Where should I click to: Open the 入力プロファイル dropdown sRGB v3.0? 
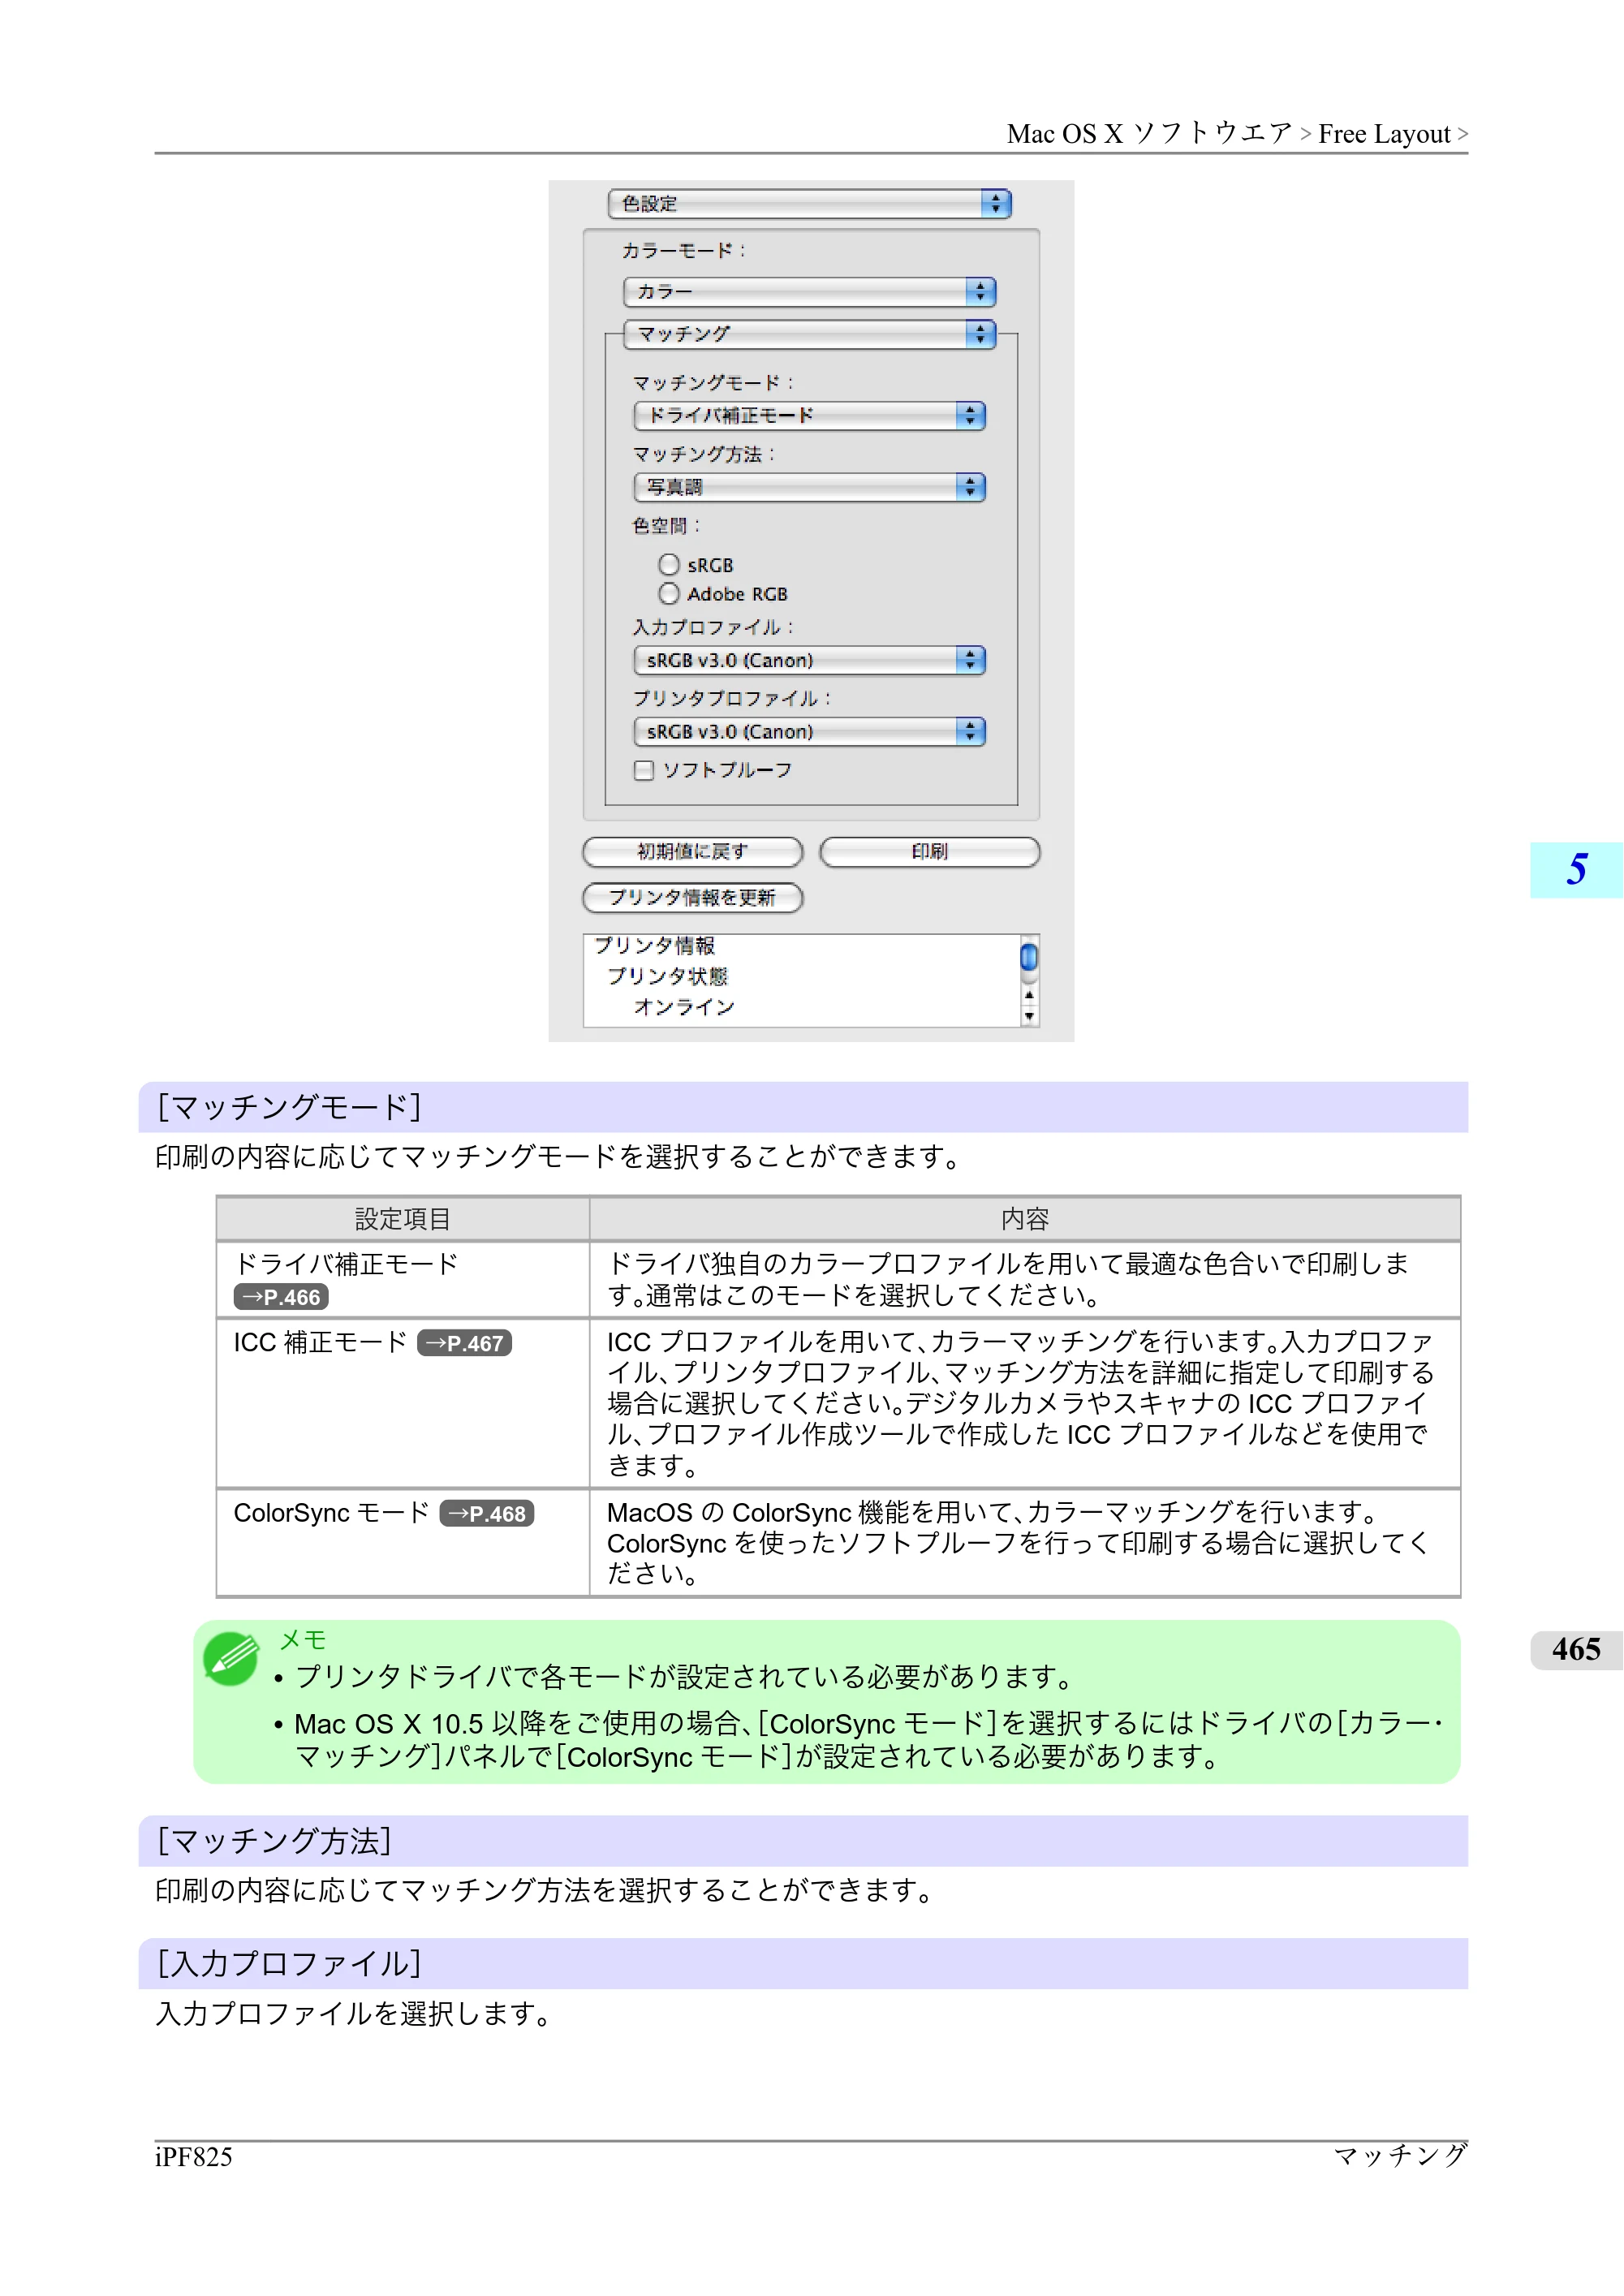click(809, 660)
